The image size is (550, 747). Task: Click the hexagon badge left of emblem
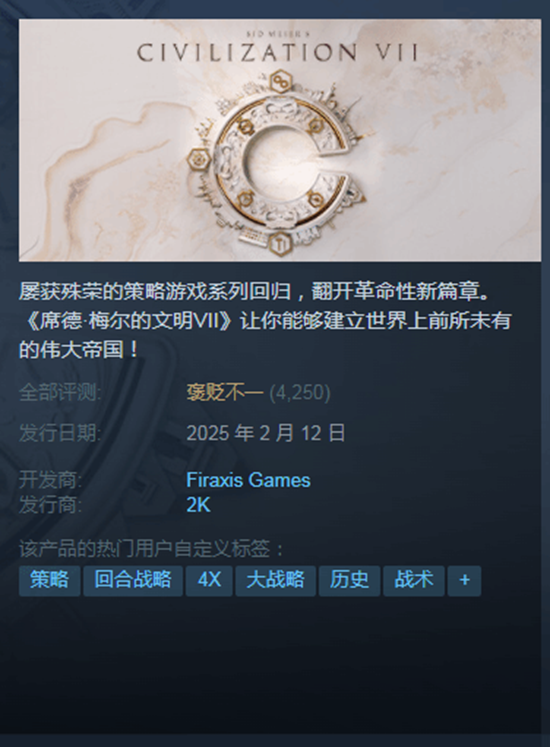[198, 159]
